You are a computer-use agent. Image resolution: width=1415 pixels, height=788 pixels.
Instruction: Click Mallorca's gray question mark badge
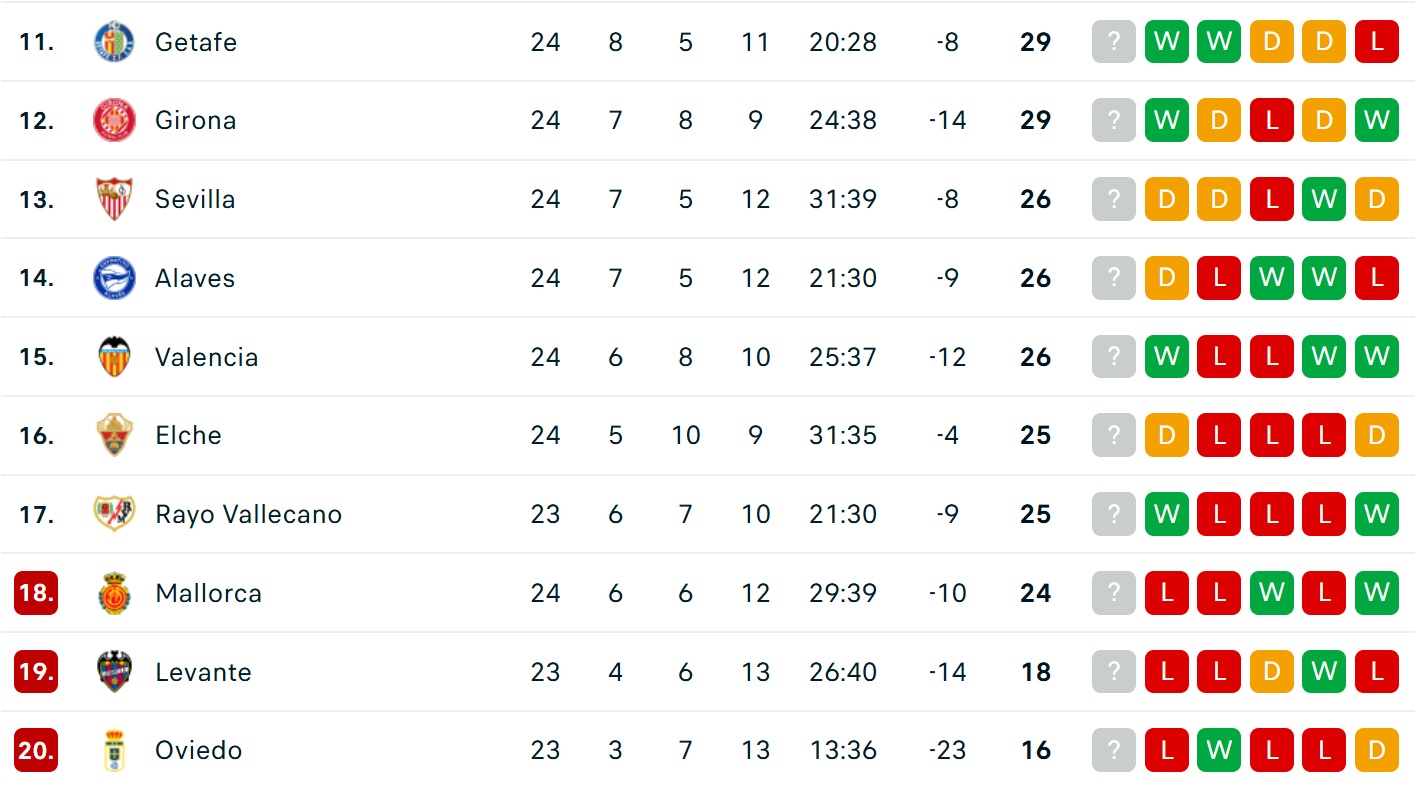coord(1114,593)
